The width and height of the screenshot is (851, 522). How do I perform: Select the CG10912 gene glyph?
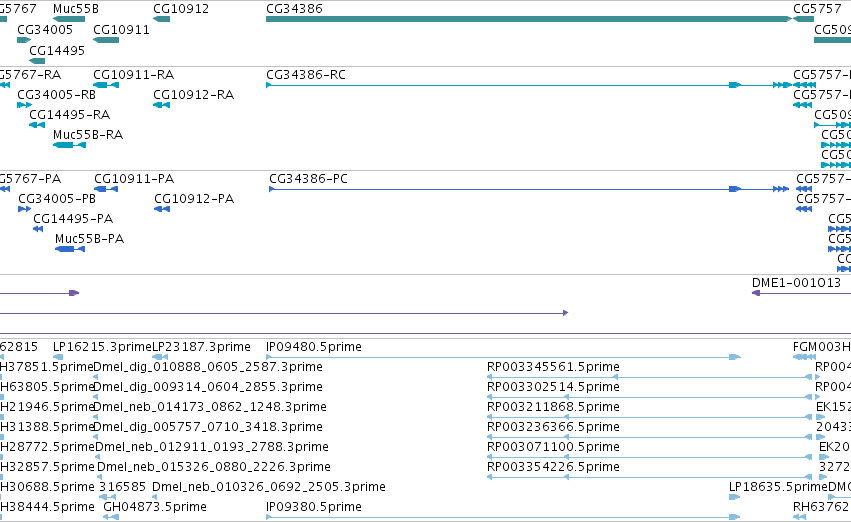coord(162,19)
